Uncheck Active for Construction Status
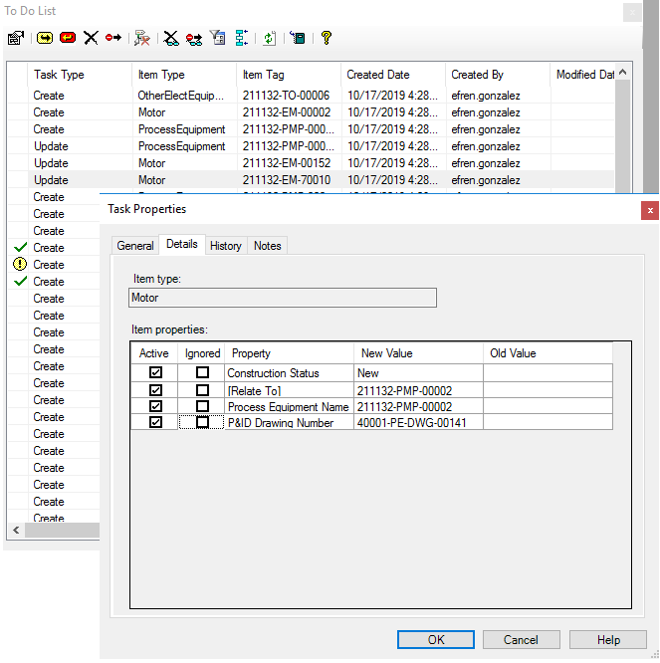This screenshot has width=660, height=663. point(155,373)
